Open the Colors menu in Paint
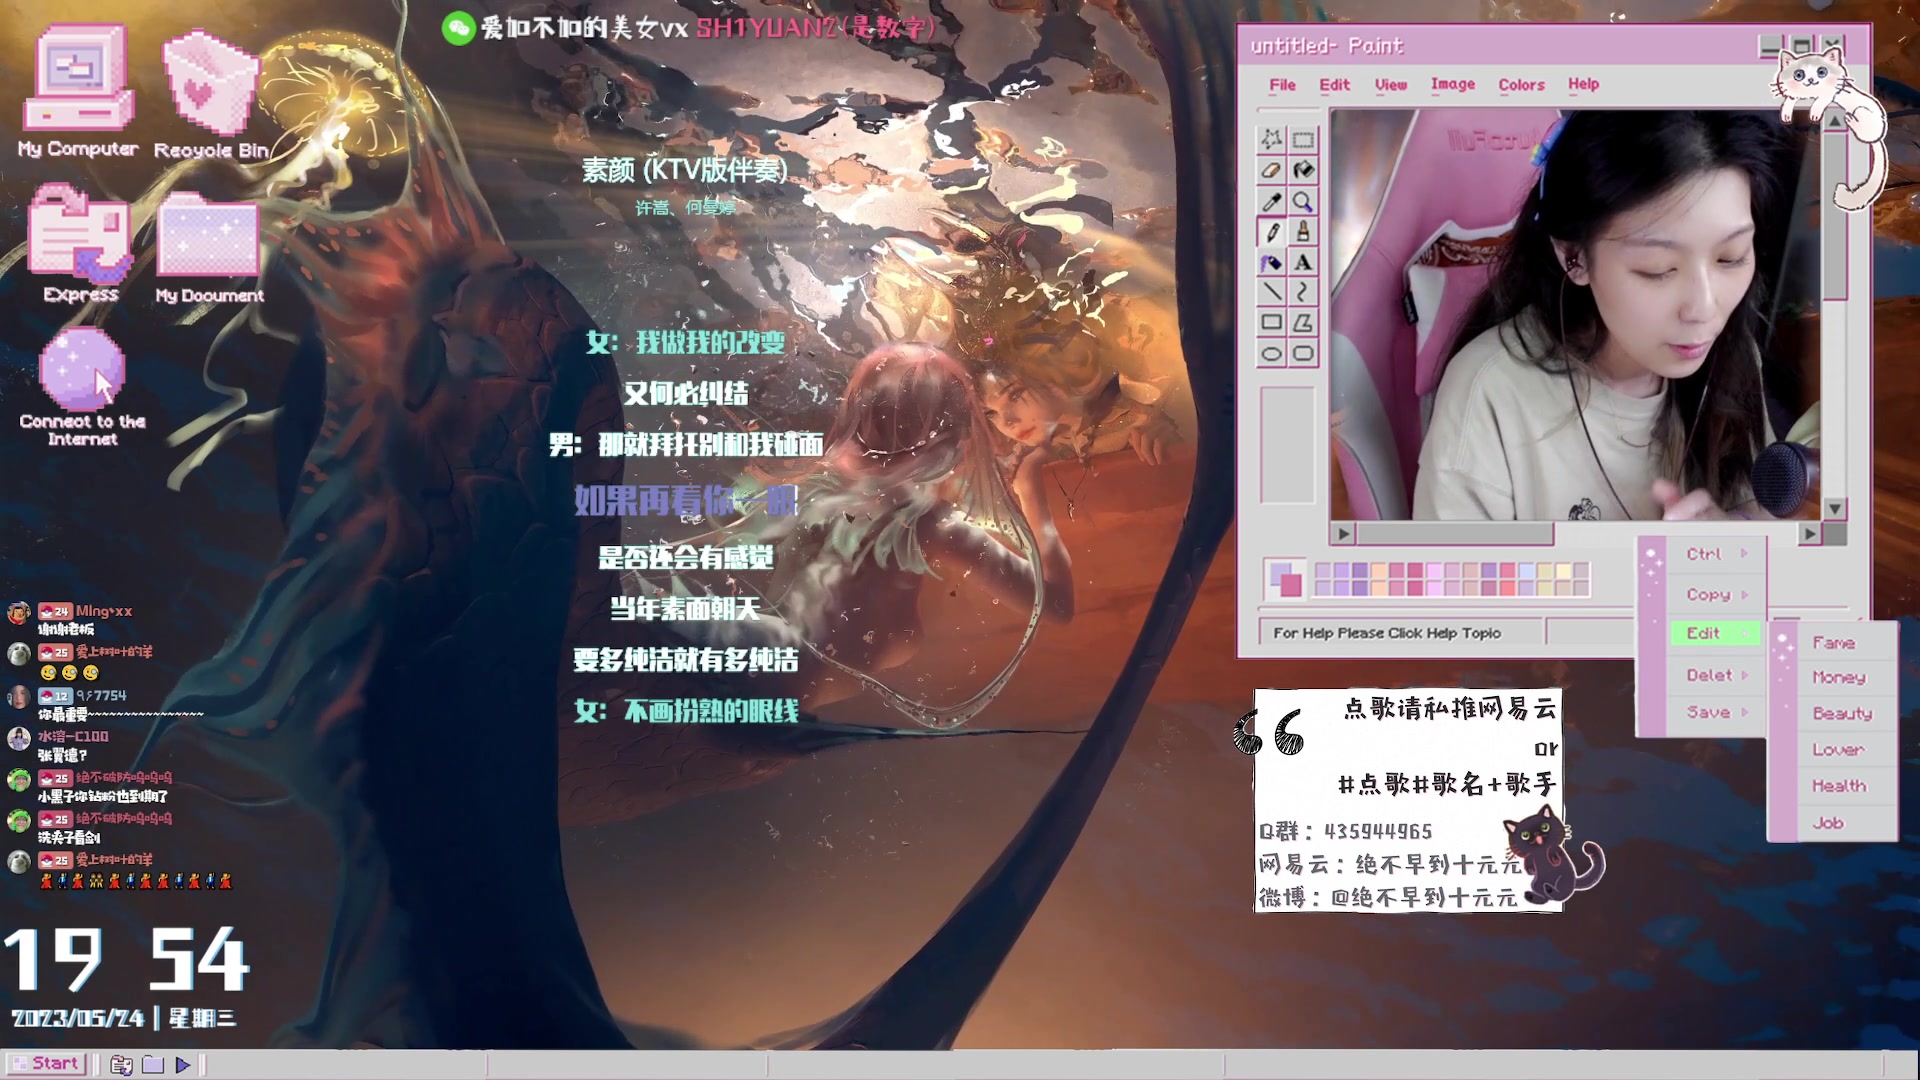The image size is (1920, 1080). tap(1521, 85)
